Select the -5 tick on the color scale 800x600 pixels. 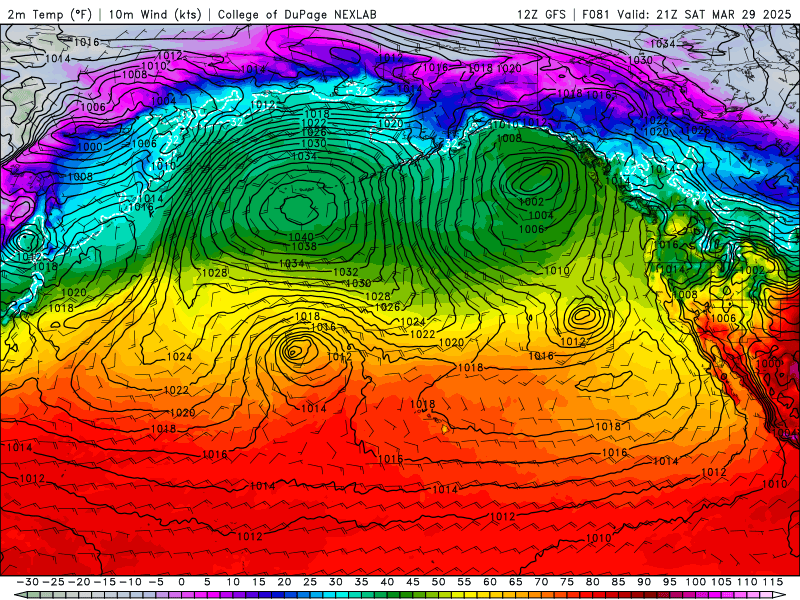pos(156,582)
